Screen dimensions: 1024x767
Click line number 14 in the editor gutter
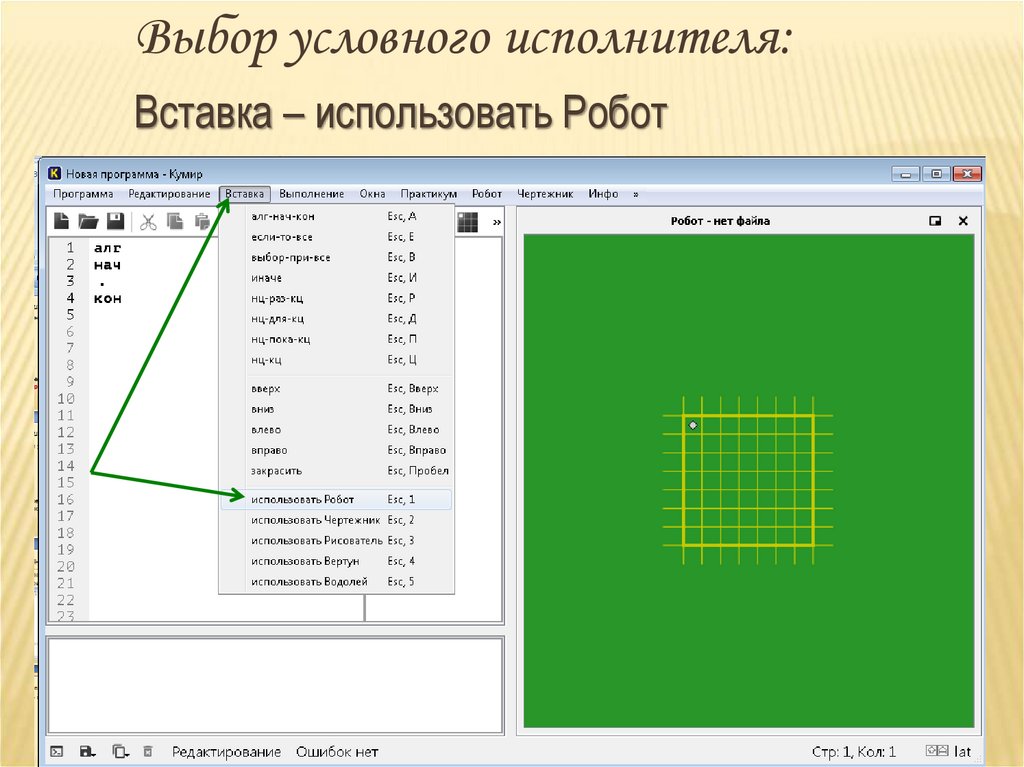pyautogui.click(x=66, y=466)
